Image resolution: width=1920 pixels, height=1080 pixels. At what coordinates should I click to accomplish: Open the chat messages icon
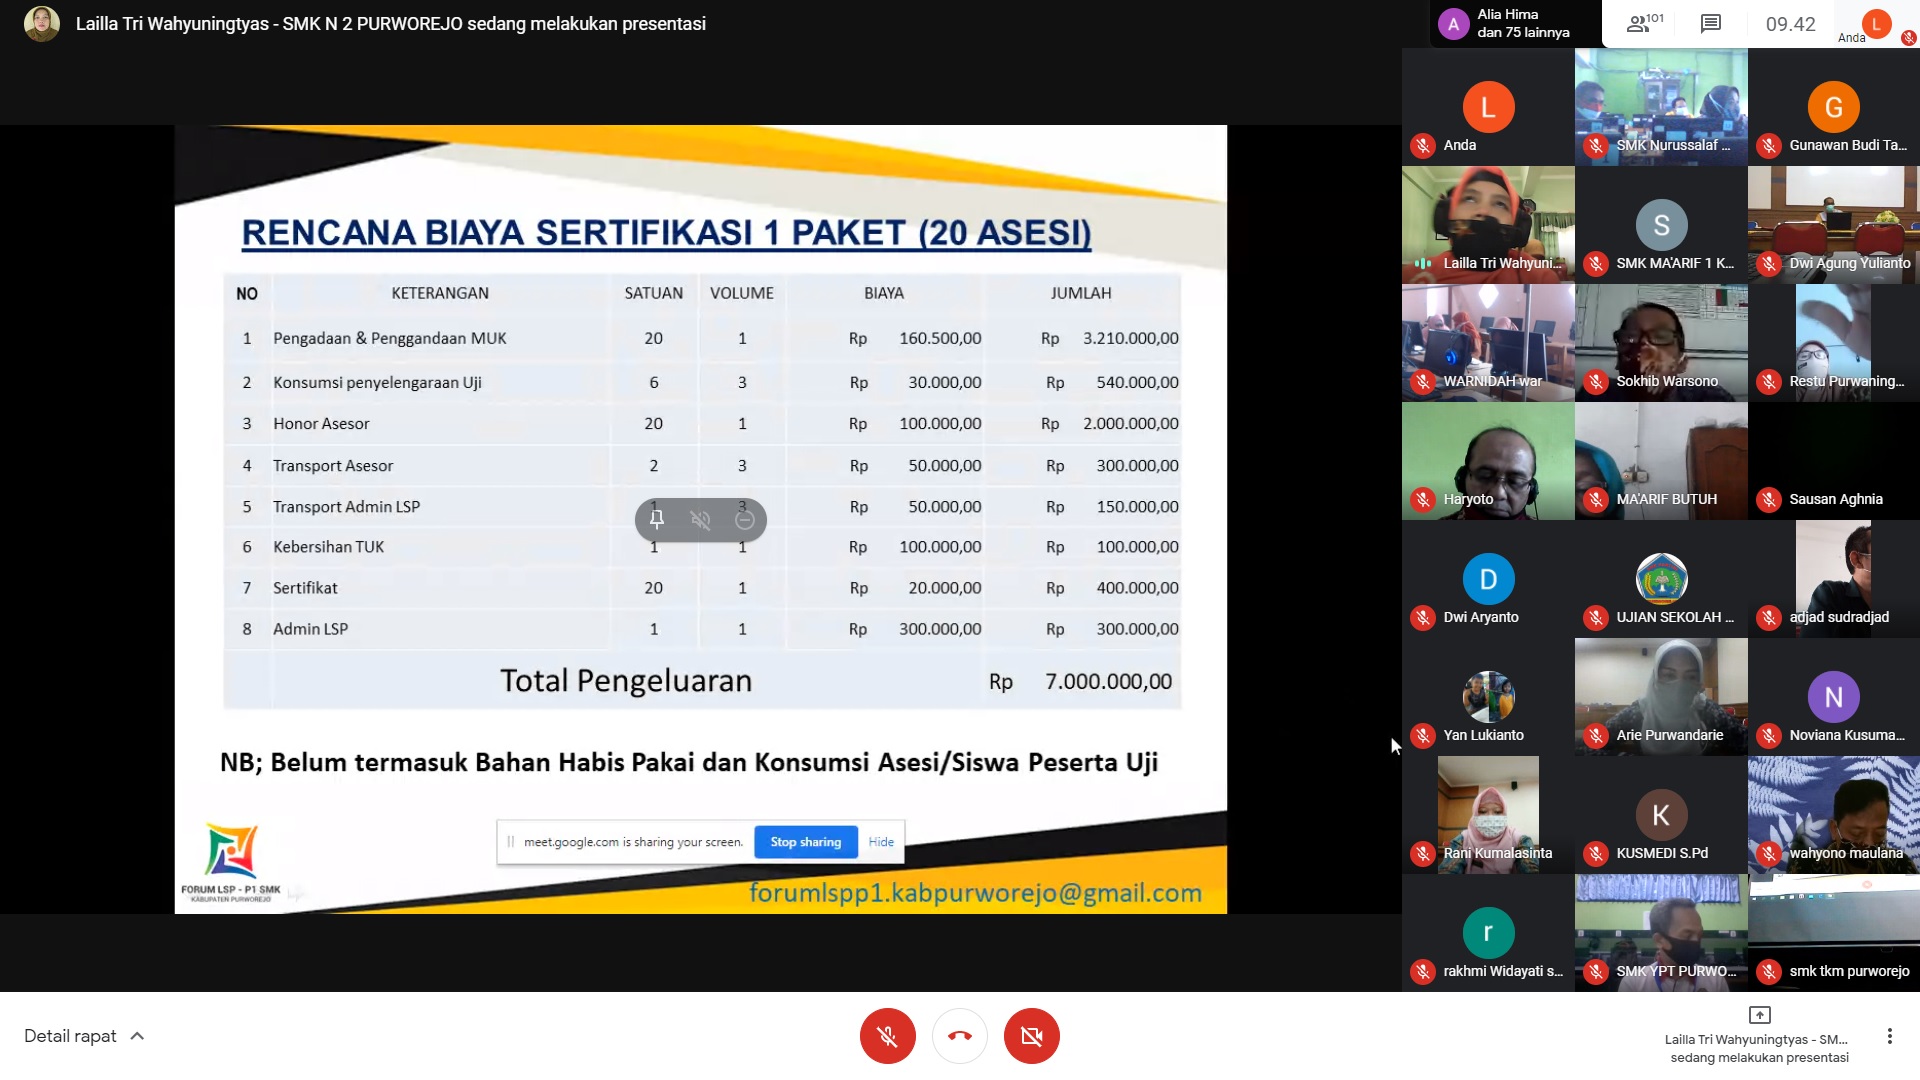pos(1711,24)
